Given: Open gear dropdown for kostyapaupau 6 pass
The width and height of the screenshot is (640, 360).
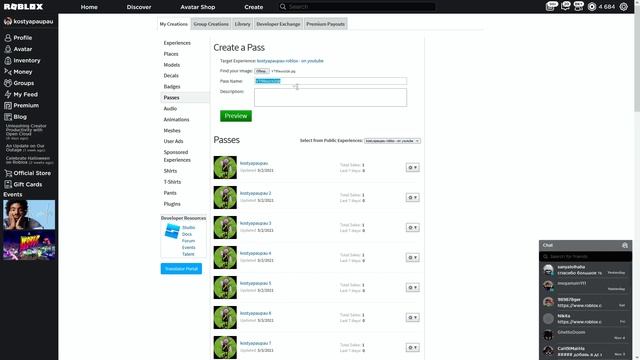Looking at the screenshot, I should (413, 318).
